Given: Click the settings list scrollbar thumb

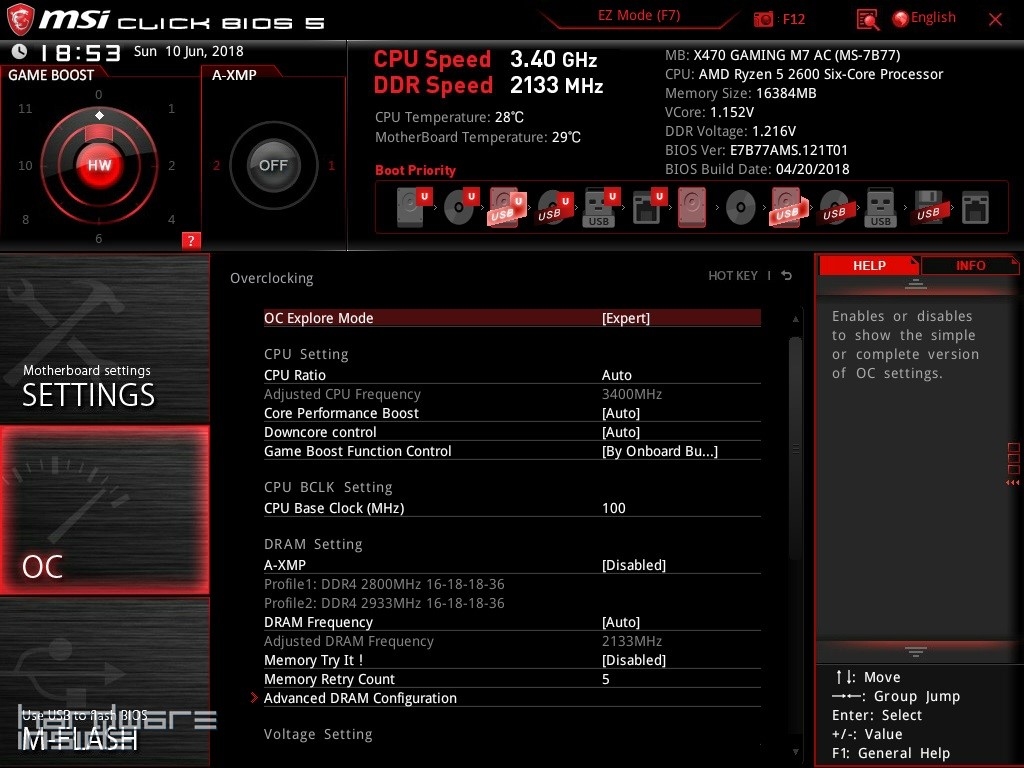Looking at the screenshot, I should tap(795, 447).
